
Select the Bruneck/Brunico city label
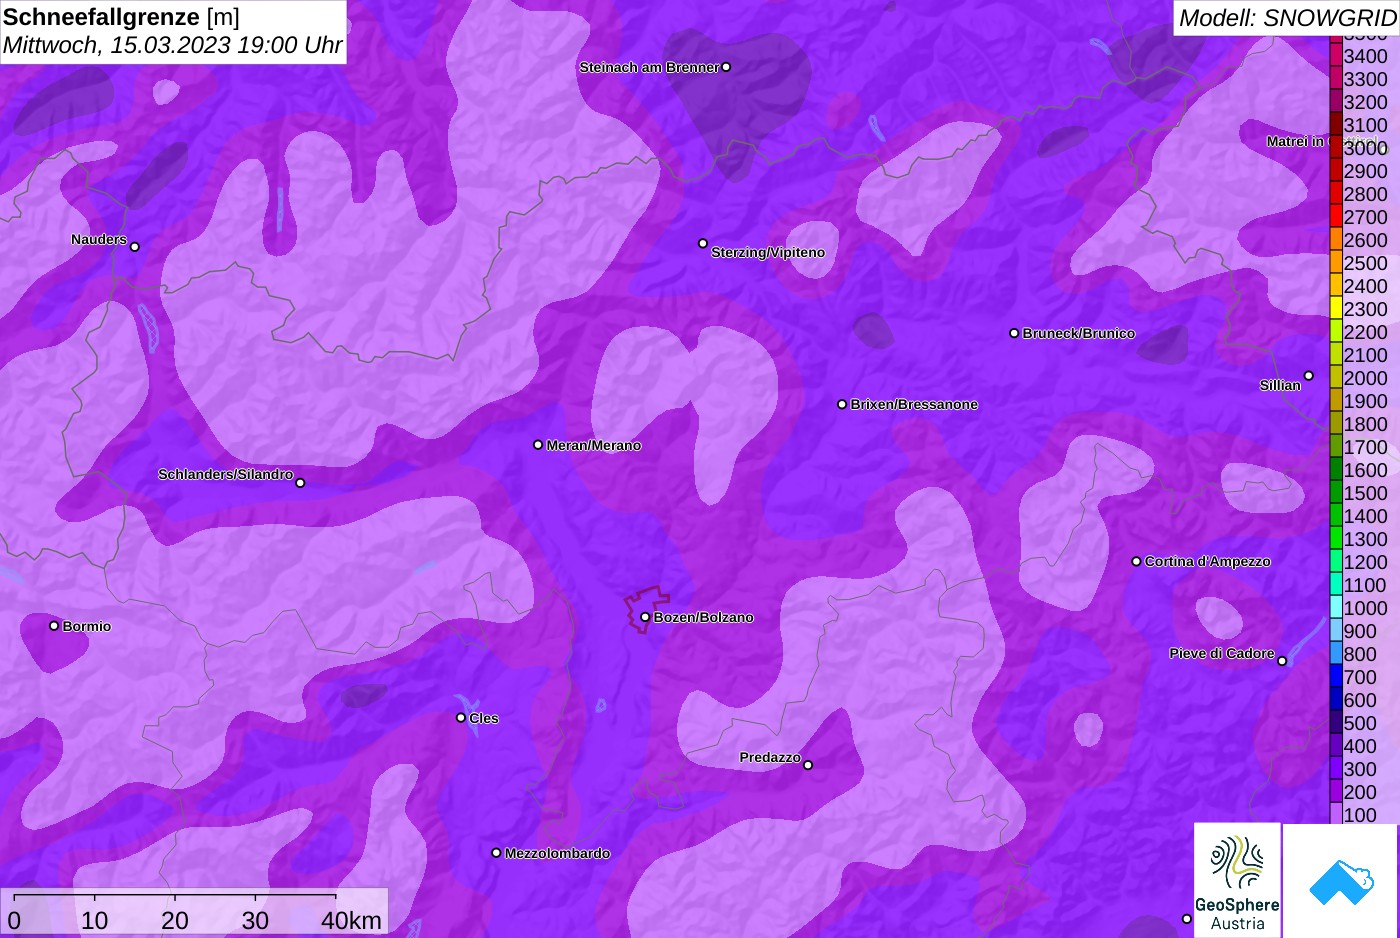(x=1079, y=333)
